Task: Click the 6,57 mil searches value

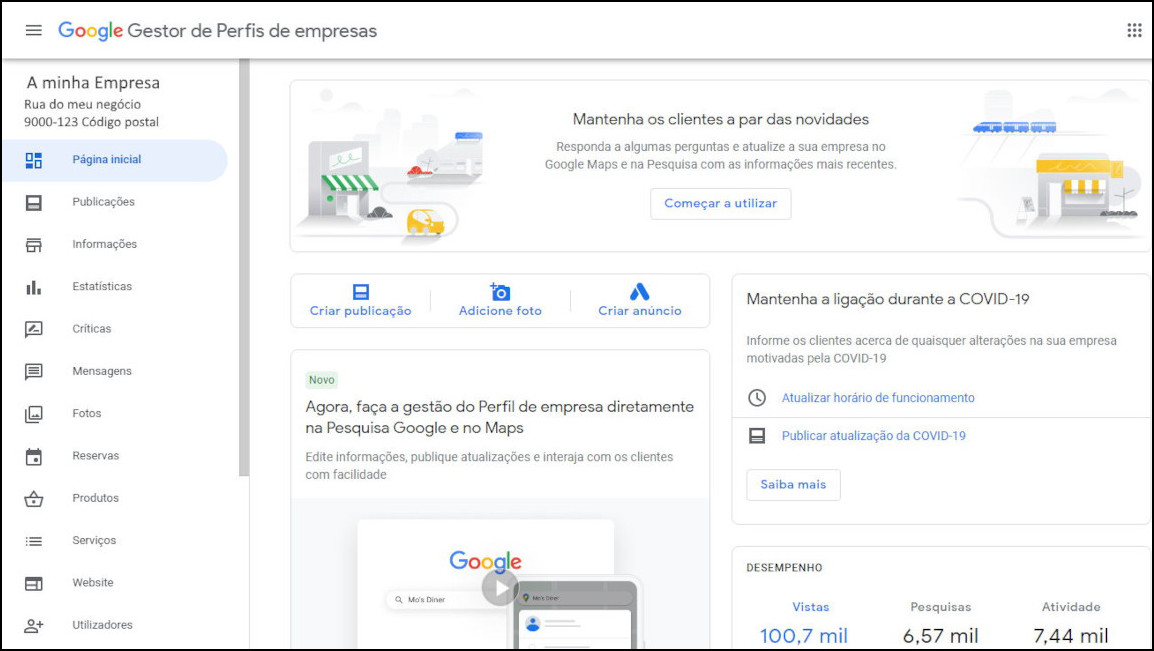Action: coord(941,636)
